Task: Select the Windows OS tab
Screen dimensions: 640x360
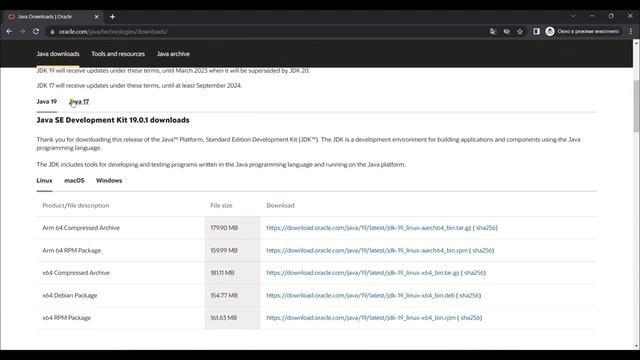Action: tap(109, 180)
